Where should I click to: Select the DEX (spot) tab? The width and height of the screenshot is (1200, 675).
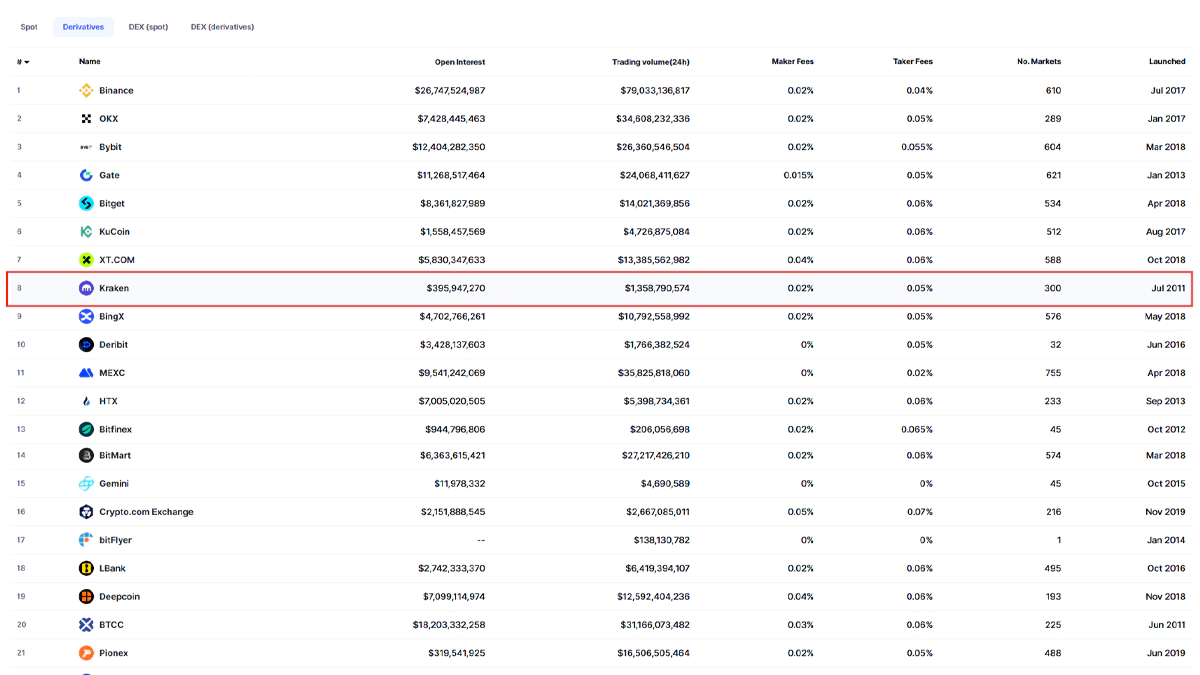coord(148,27)
